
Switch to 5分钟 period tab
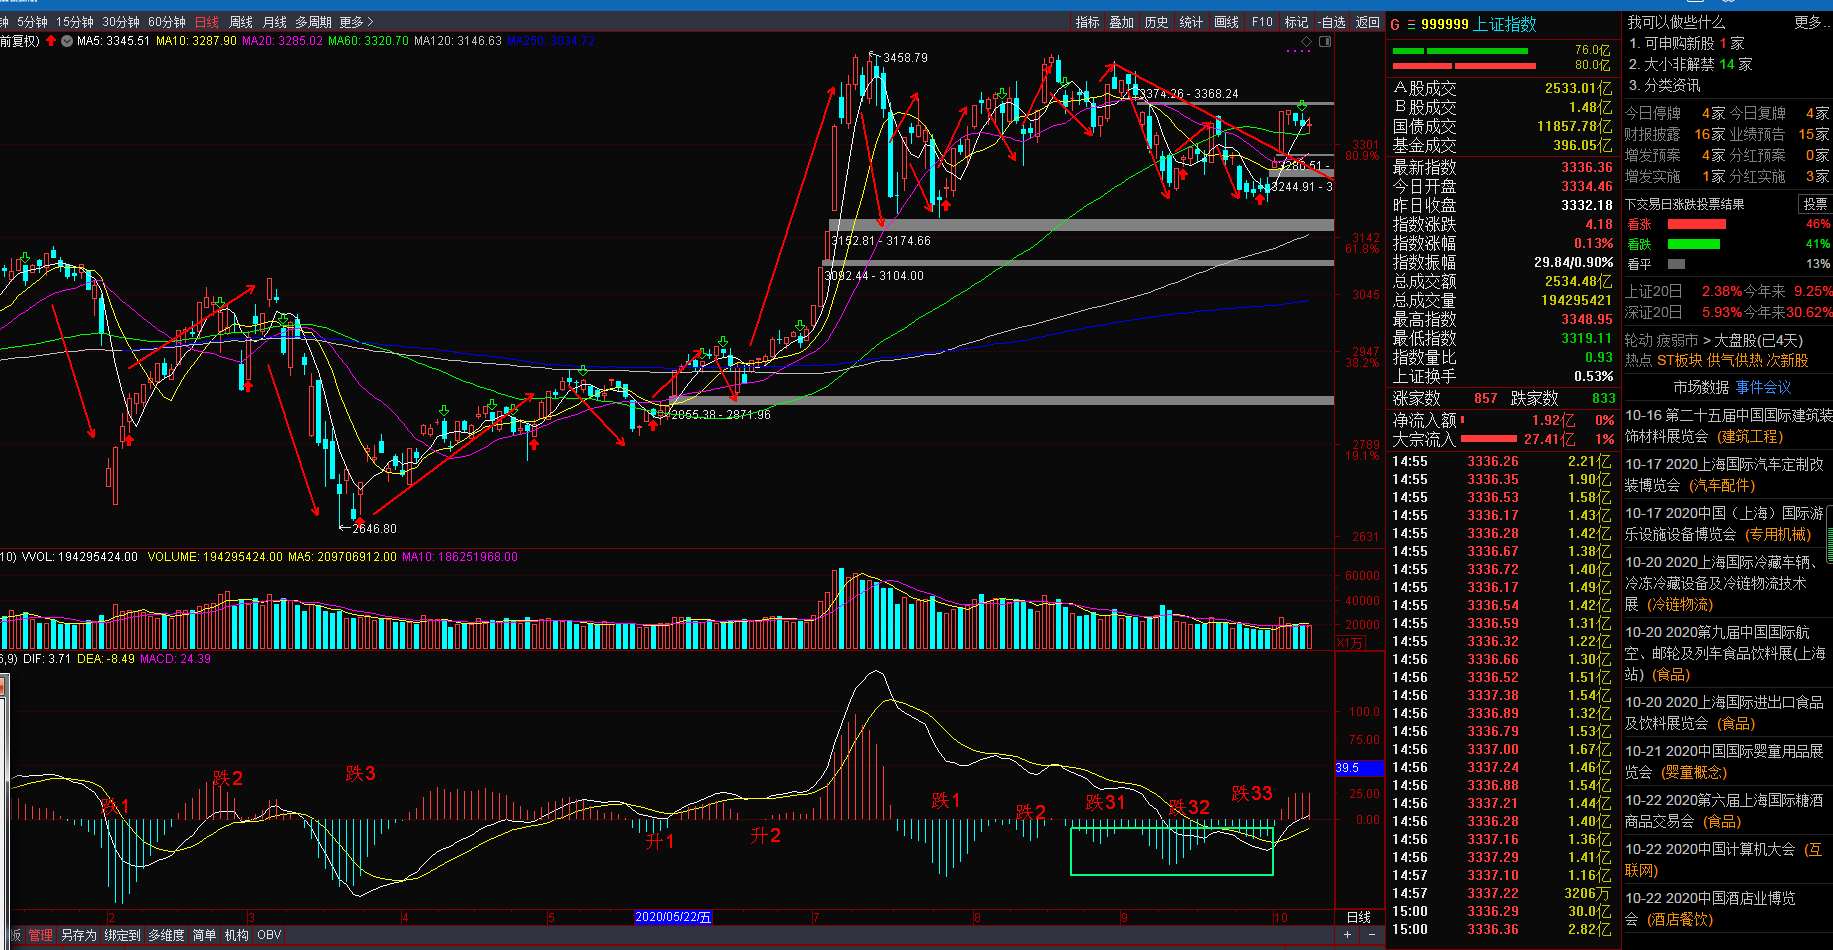[x=32, y=22]
